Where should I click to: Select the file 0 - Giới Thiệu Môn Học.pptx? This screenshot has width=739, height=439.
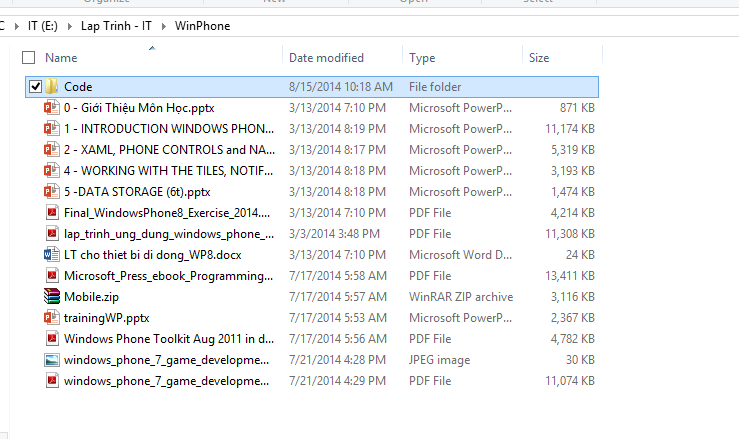[139, 108]
